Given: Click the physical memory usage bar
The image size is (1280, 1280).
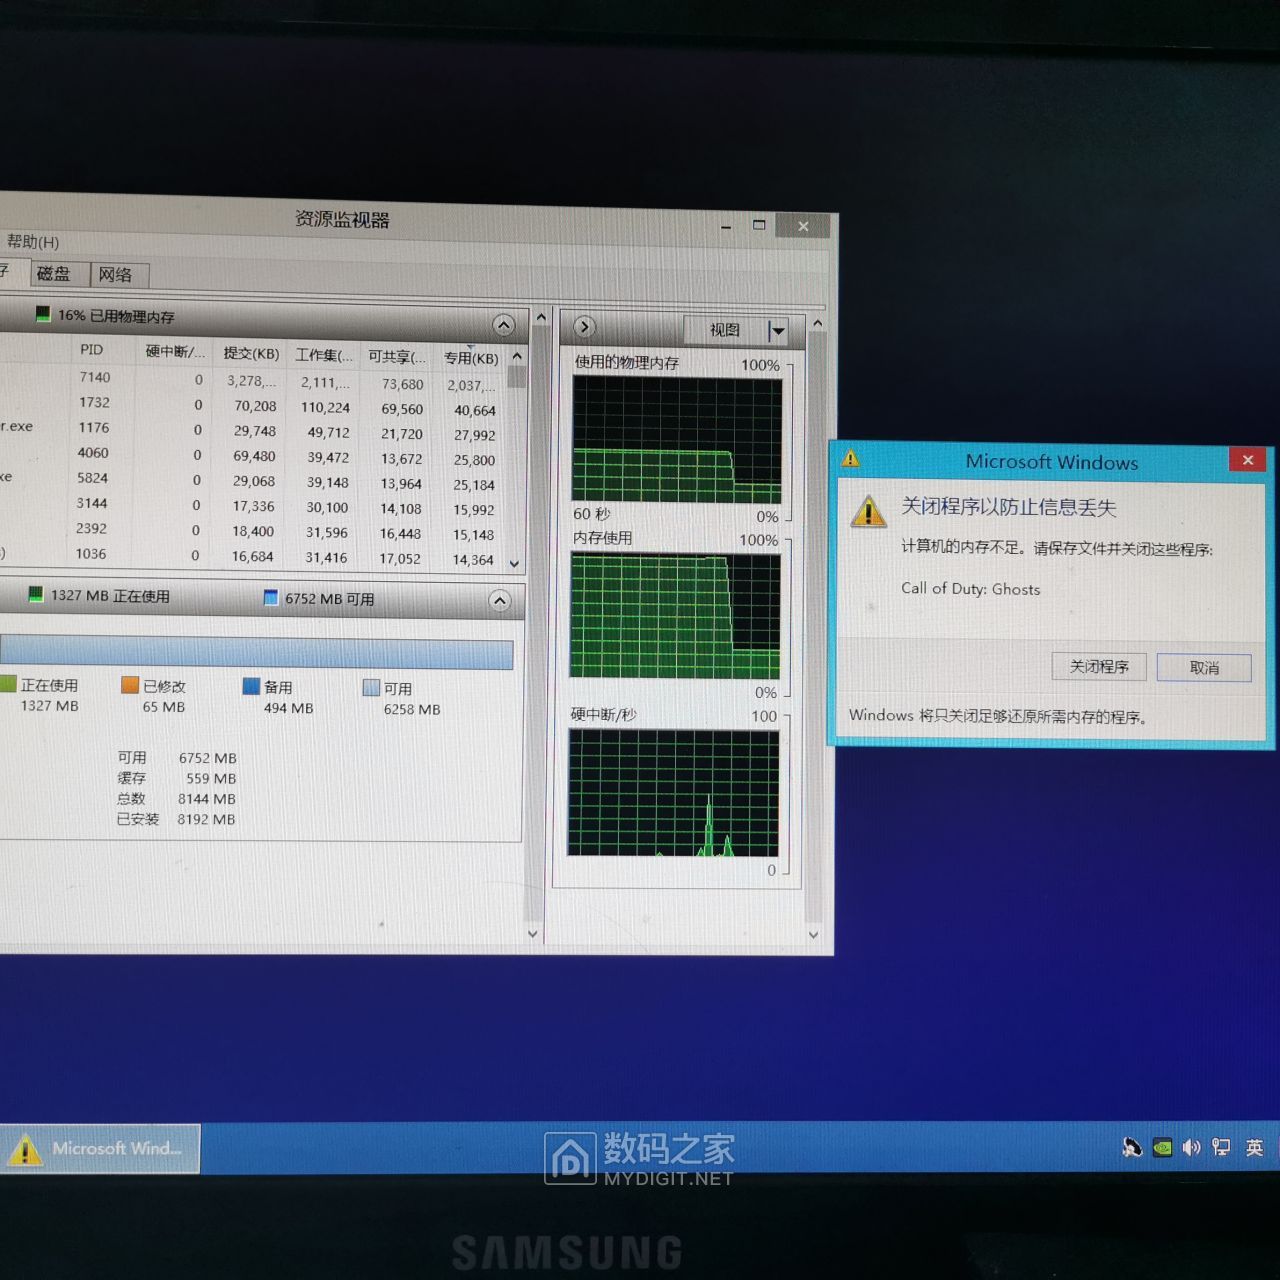Looking at the screenshot, I should pos(256,652).
